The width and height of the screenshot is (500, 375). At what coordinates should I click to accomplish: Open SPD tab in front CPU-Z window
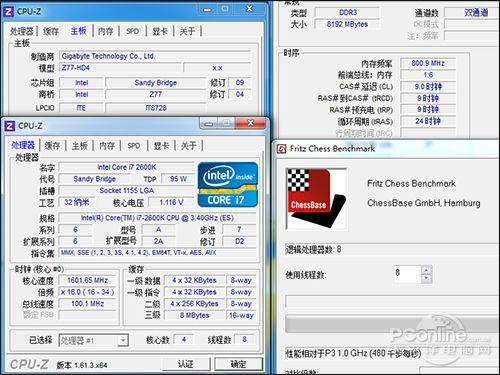(x=134, y=146)
